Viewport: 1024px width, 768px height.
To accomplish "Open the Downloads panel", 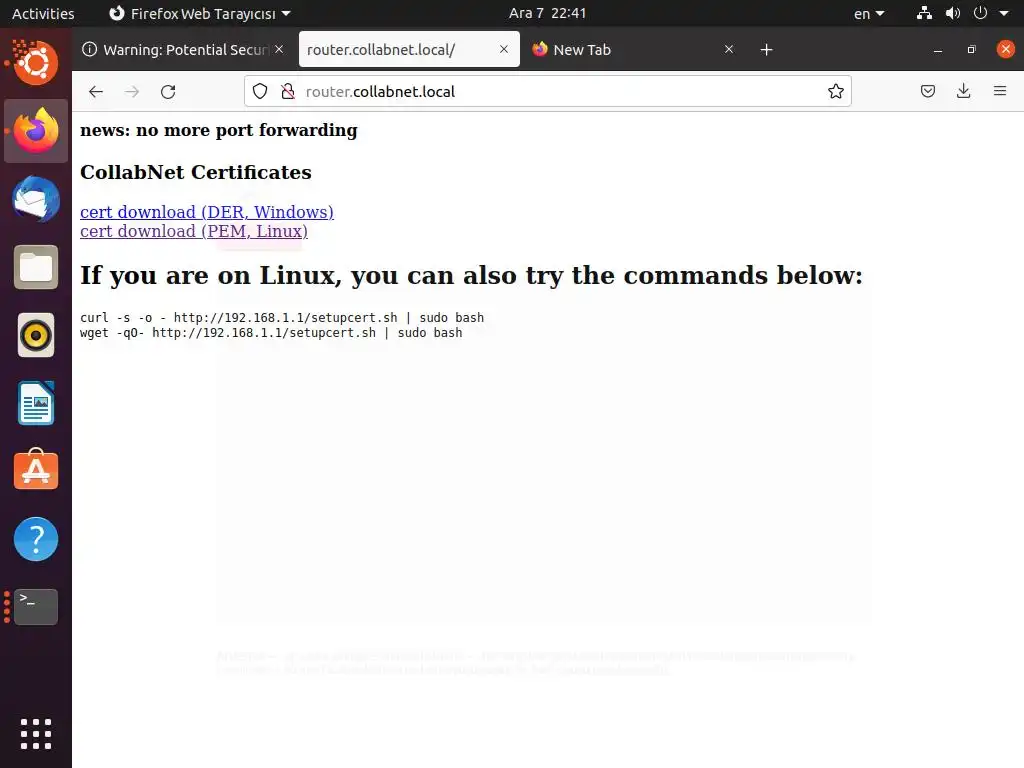I will [x=963, y=91].
